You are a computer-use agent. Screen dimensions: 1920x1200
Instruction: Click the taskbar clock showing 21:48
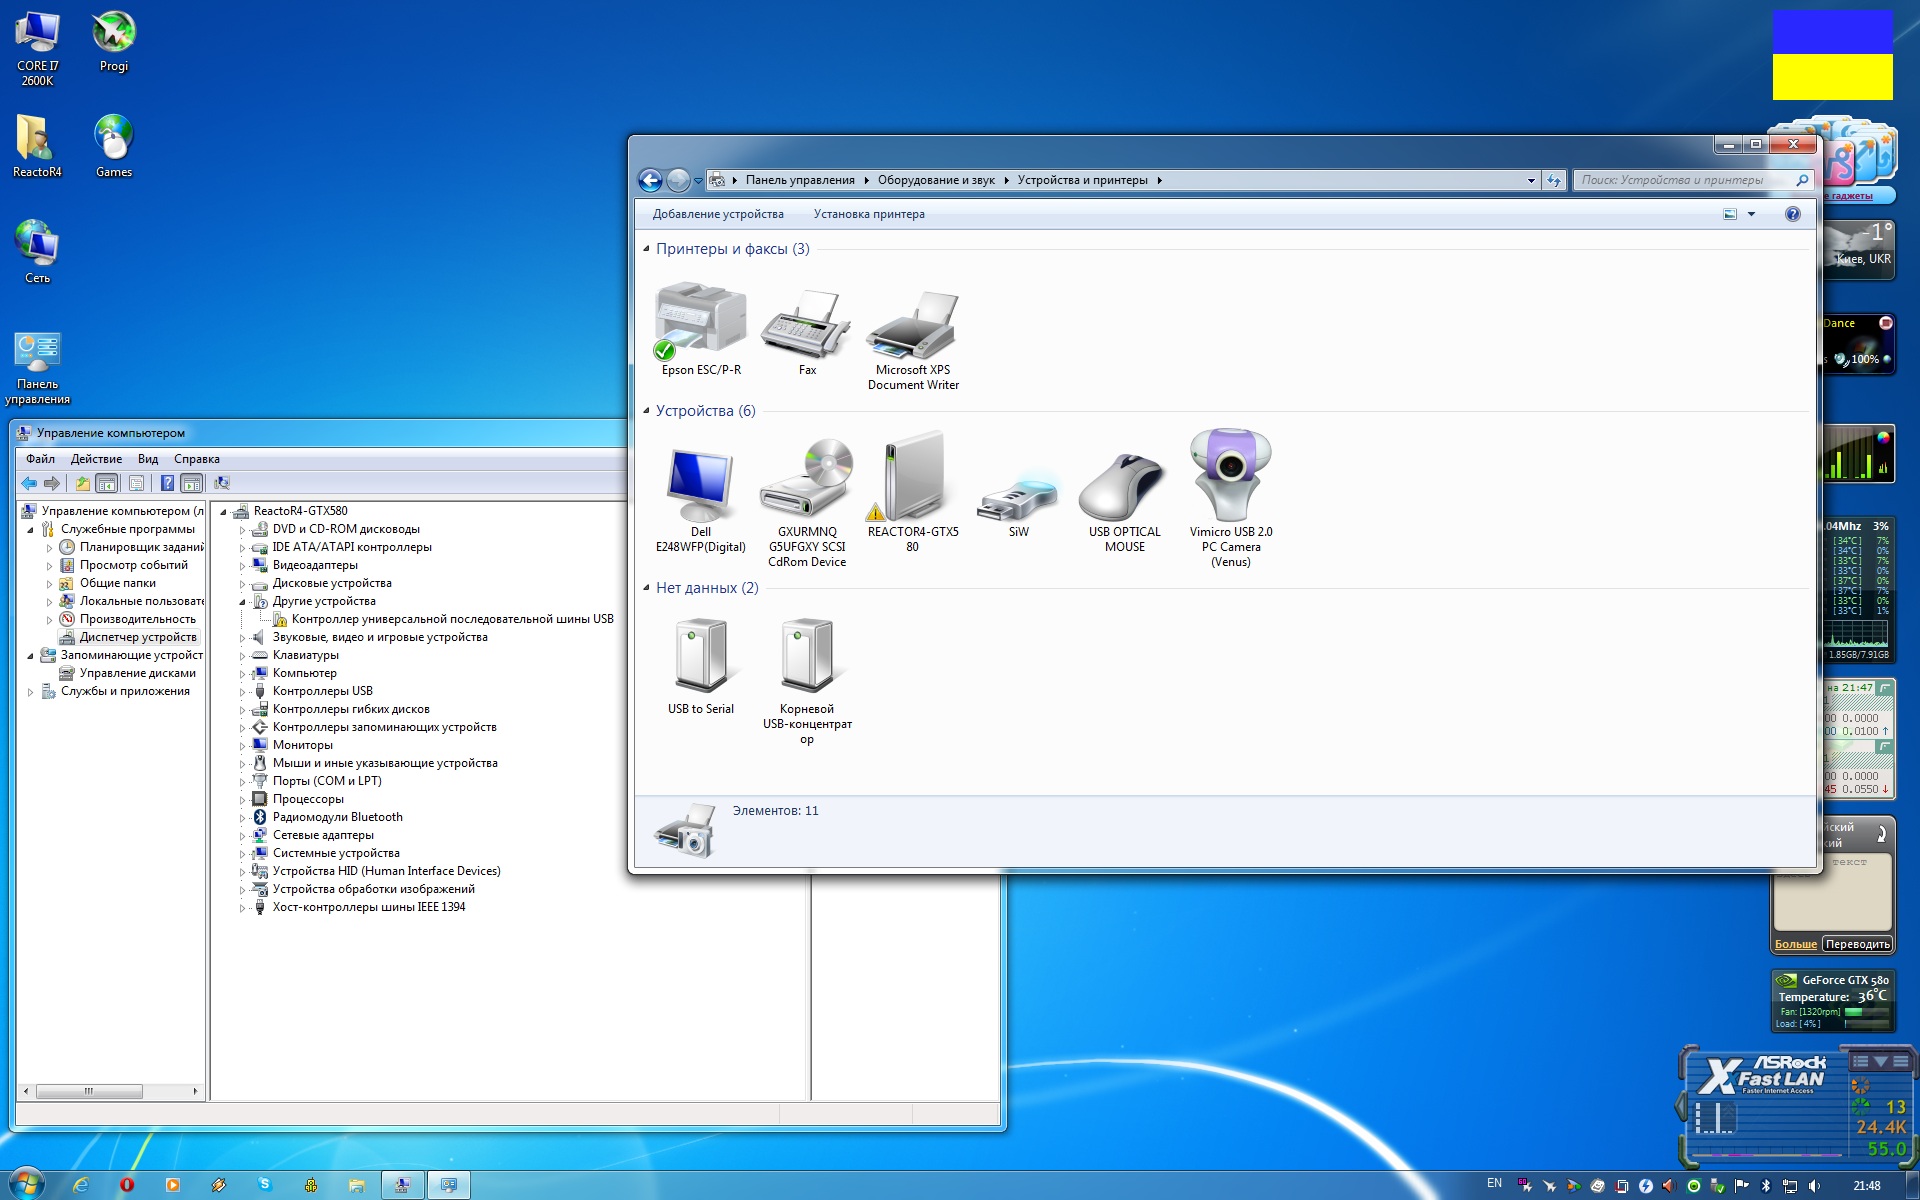(x=1867, y=1186)
